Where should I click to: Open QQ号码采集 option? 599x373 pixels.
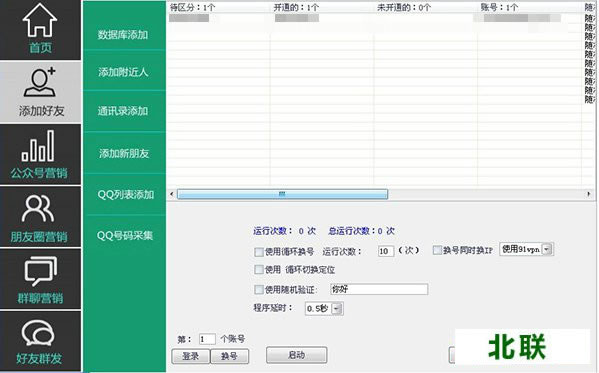125,235
